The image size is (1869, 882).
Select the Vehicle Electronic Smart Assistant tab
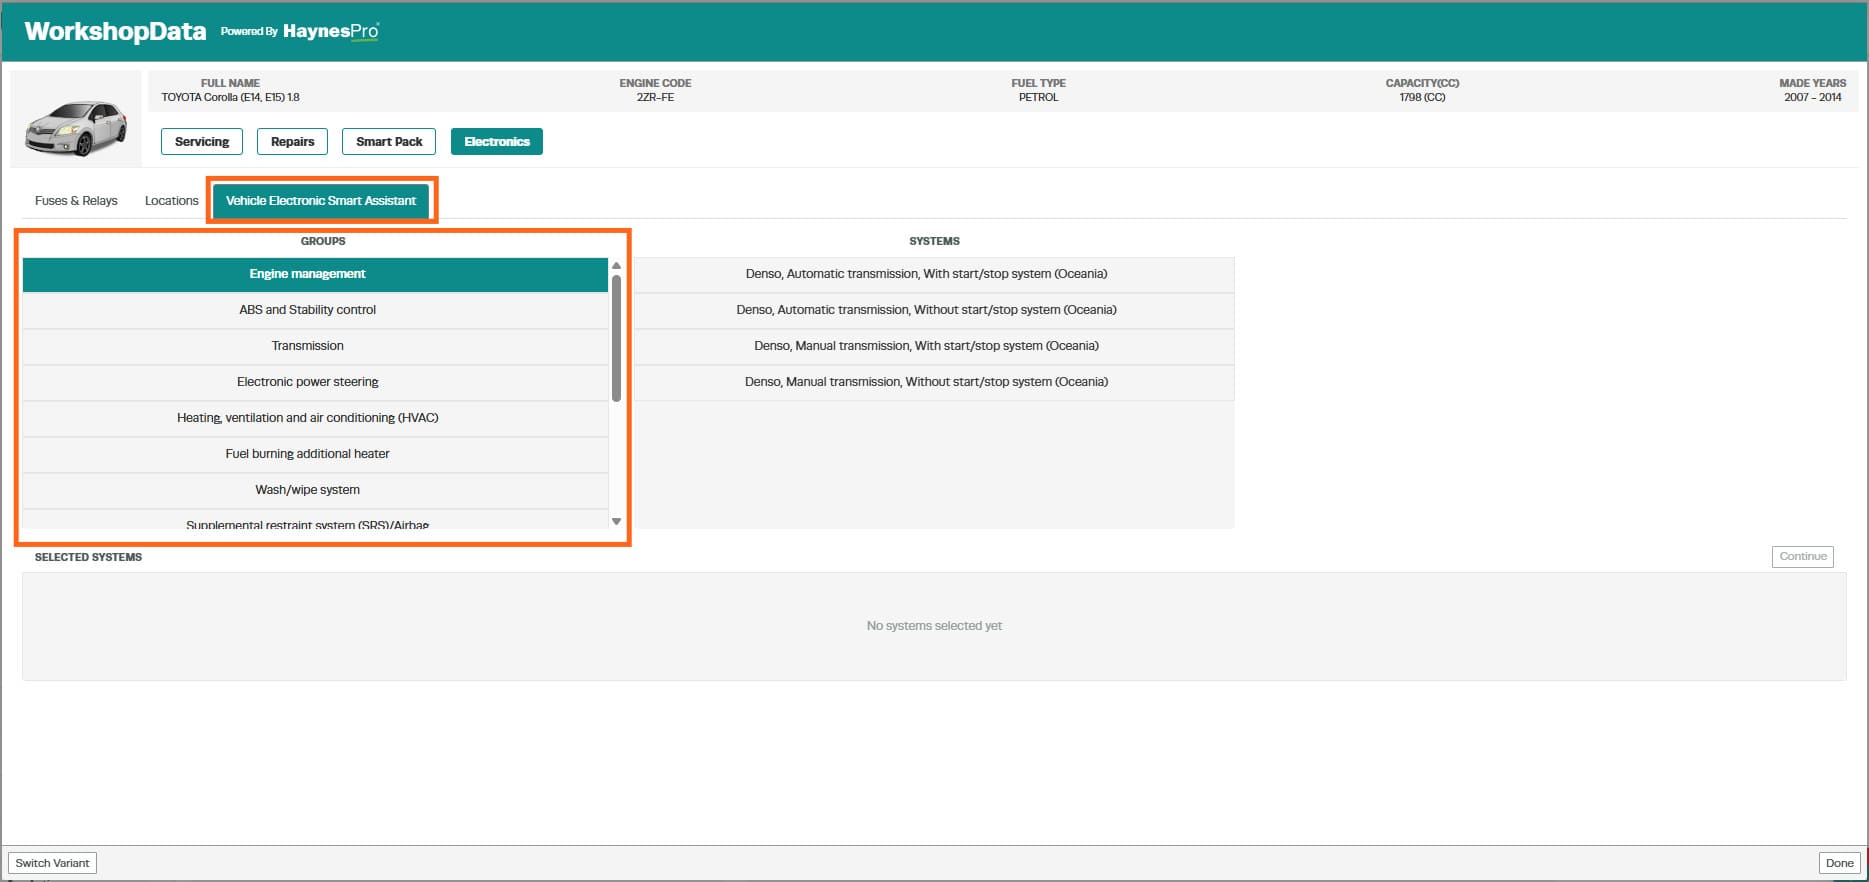coord(321,200)
